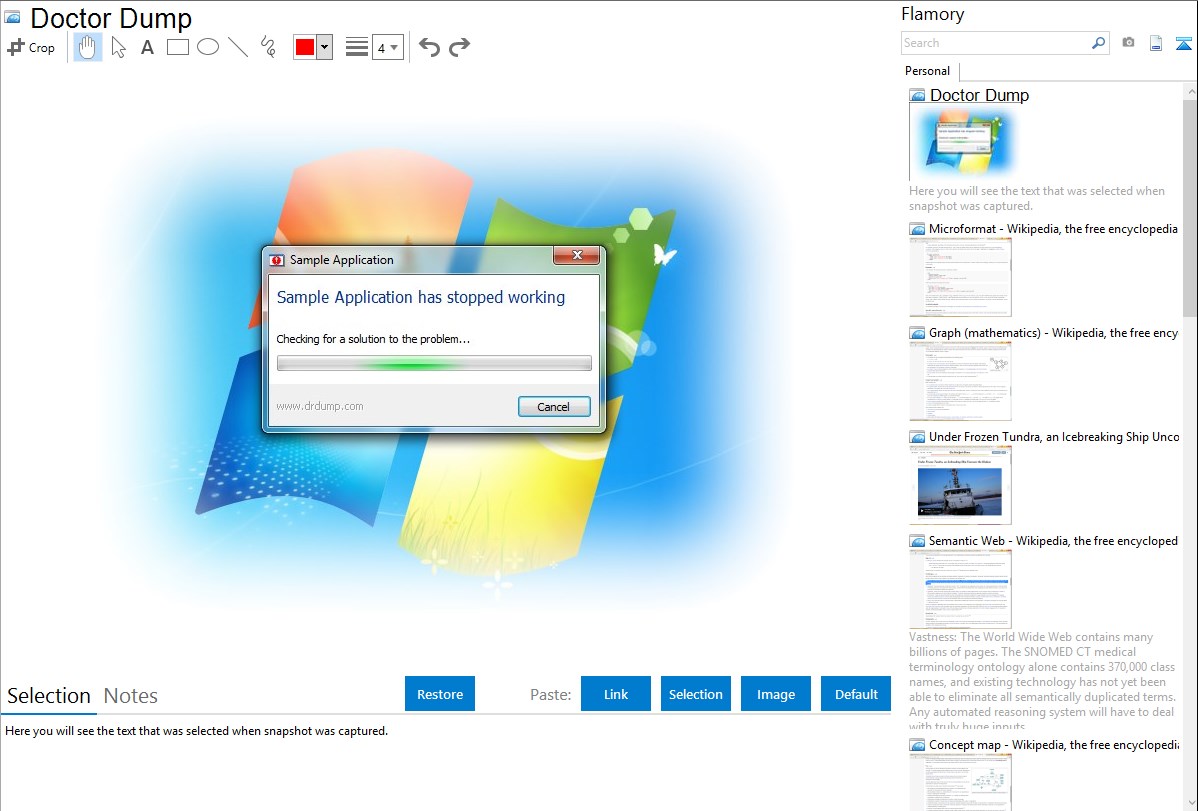Click the Vastness description text

click(x=1042, y=681)
